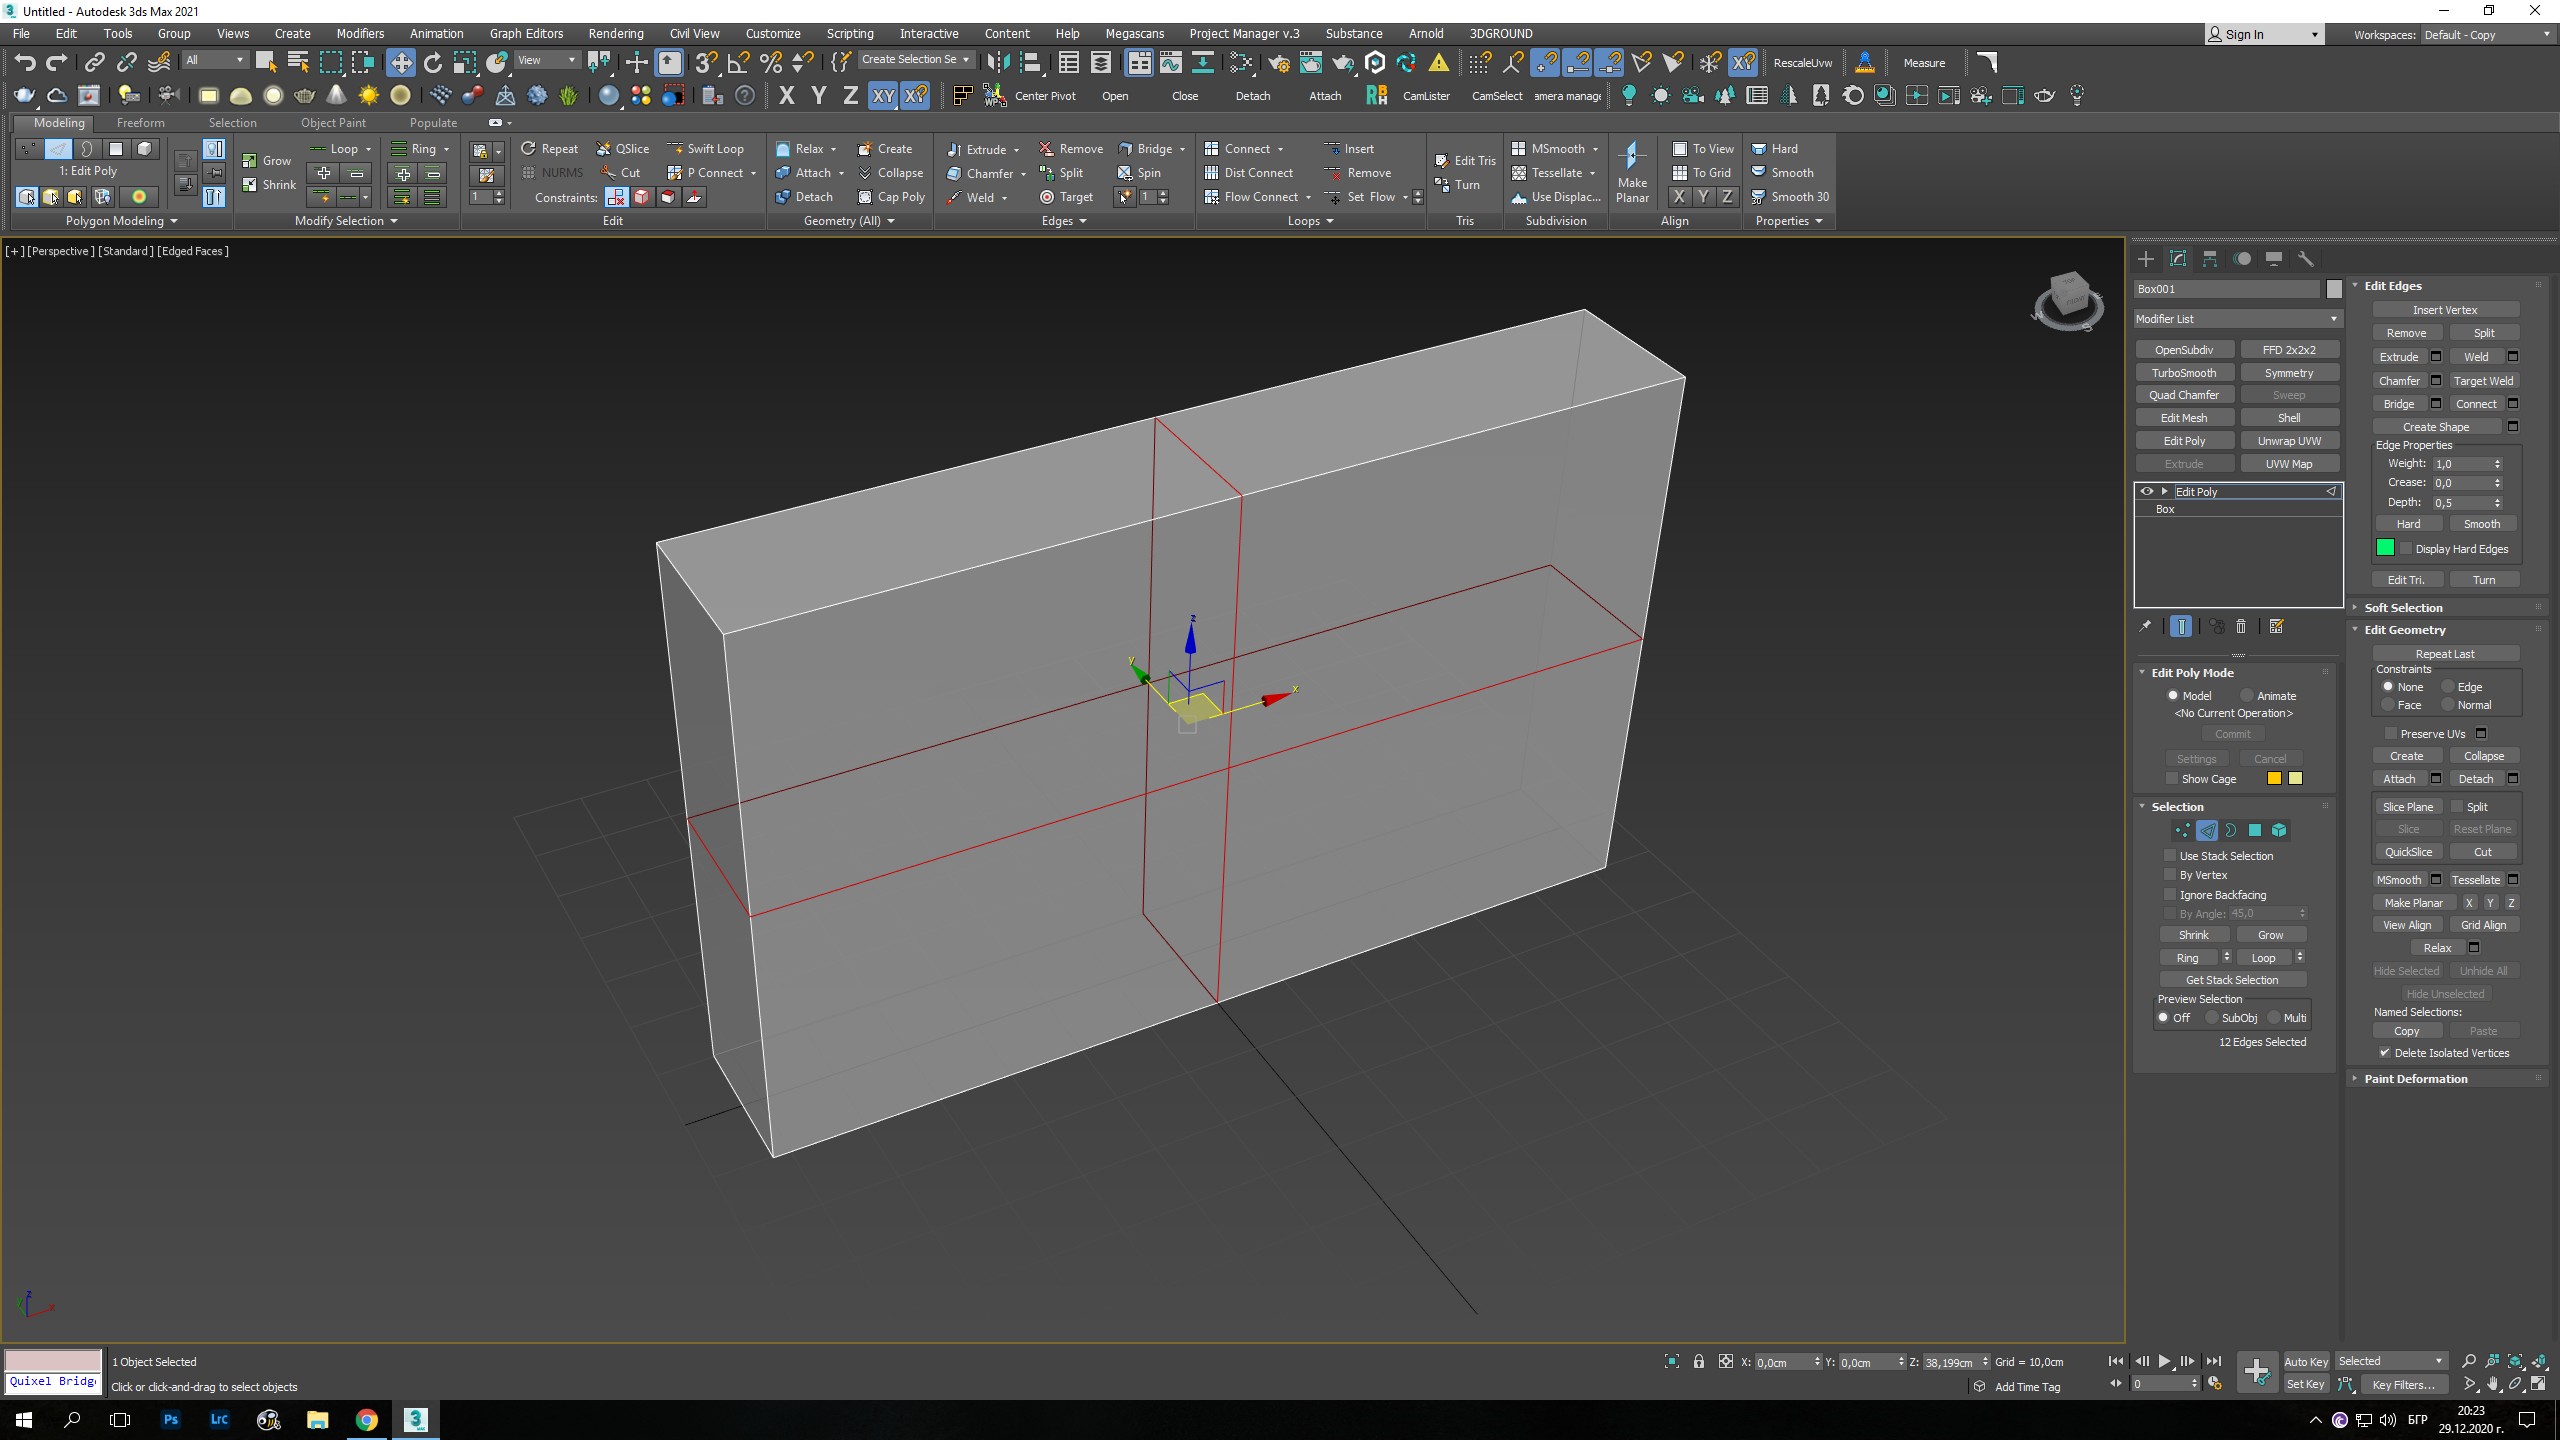Screen dimensions: 2560x1440
Task: Enable Ignore Backfacing checkbox
Action: [2170, 895]
